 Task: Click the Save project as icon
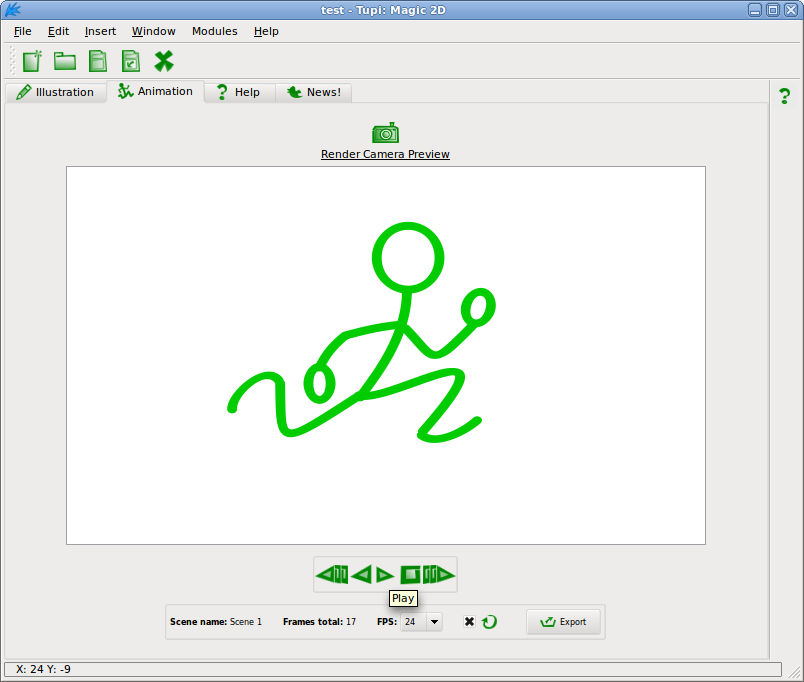click(x=131, y=62)
